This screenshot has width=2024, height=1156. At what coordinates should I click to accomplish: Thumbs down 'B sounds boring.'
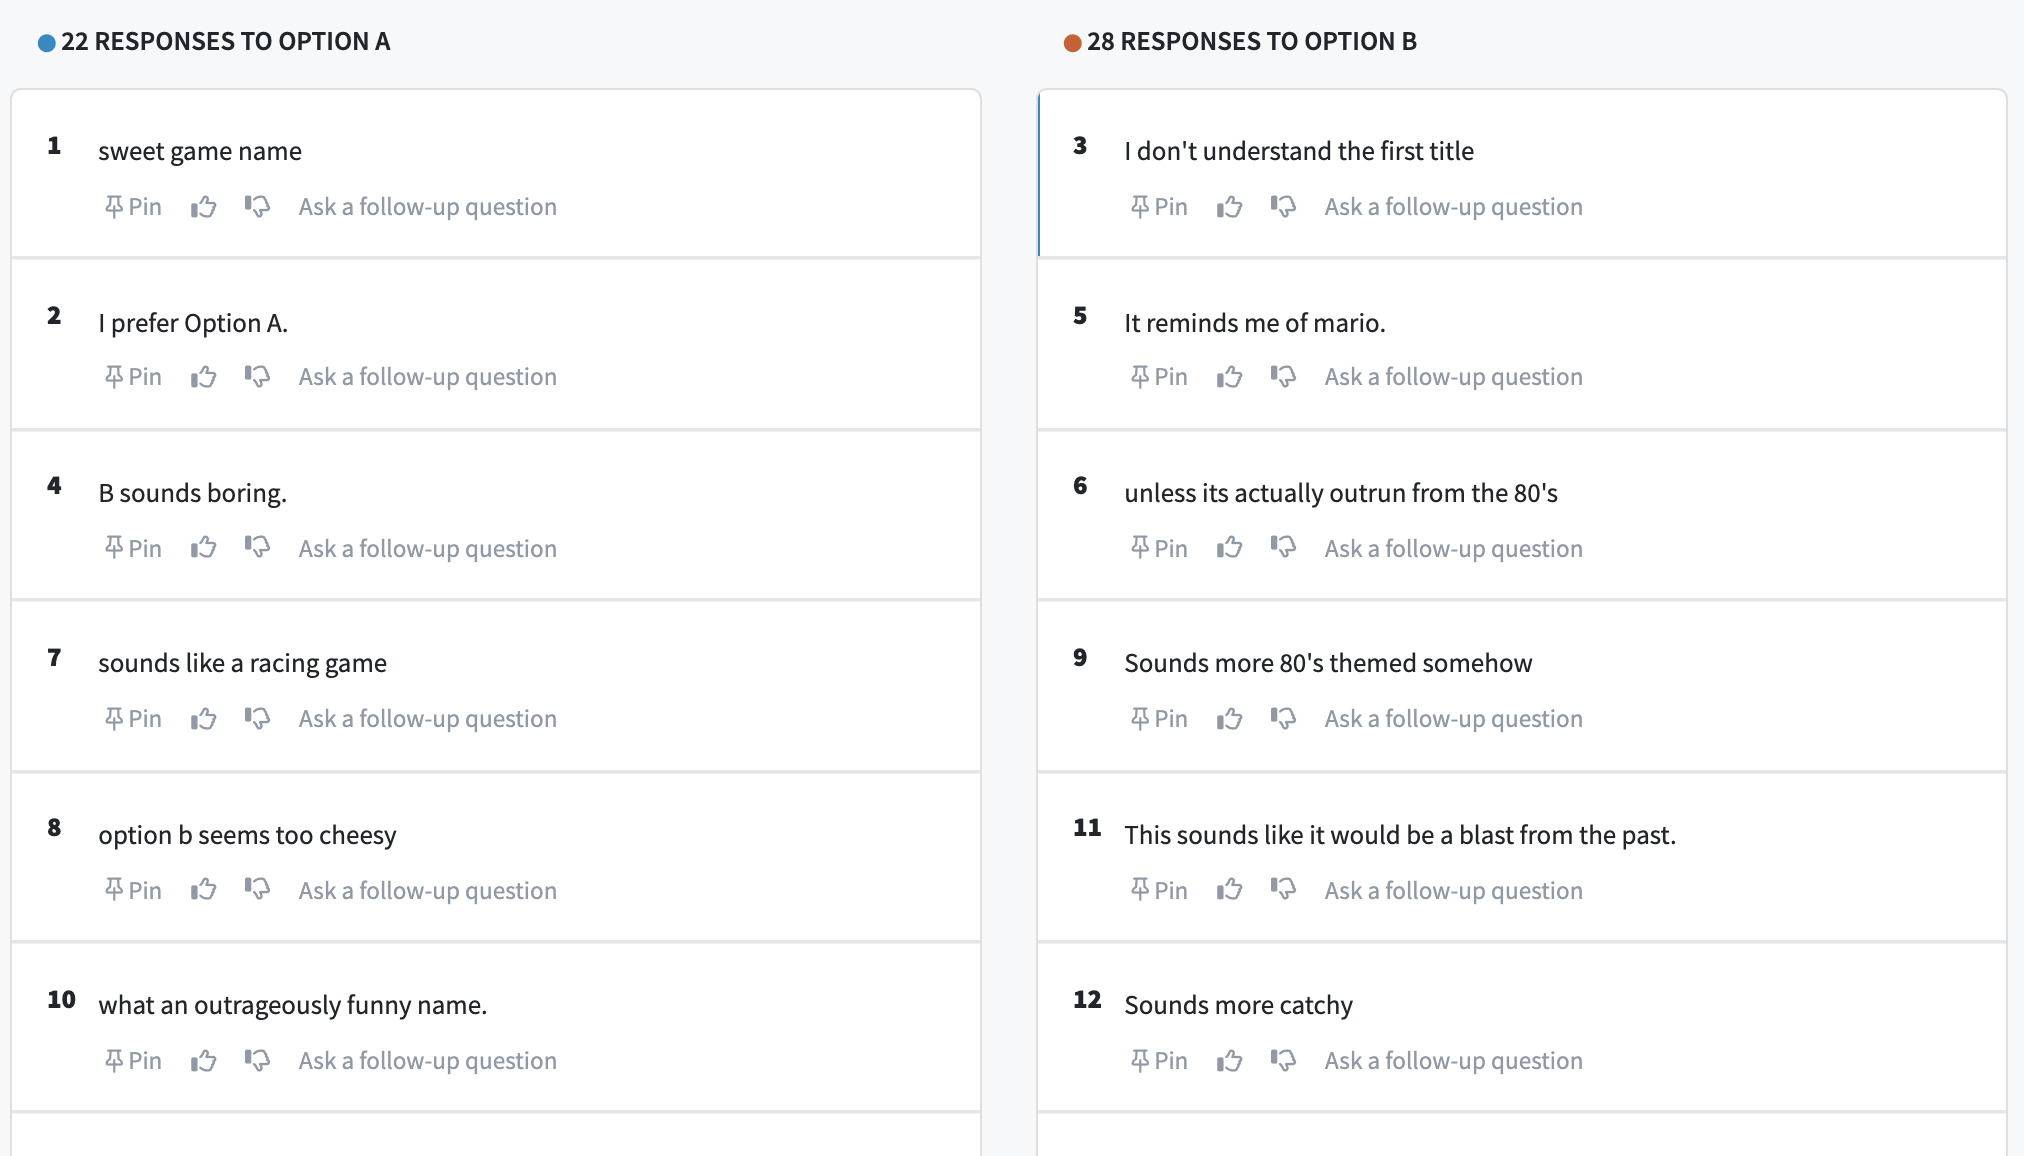coord(257,549)
